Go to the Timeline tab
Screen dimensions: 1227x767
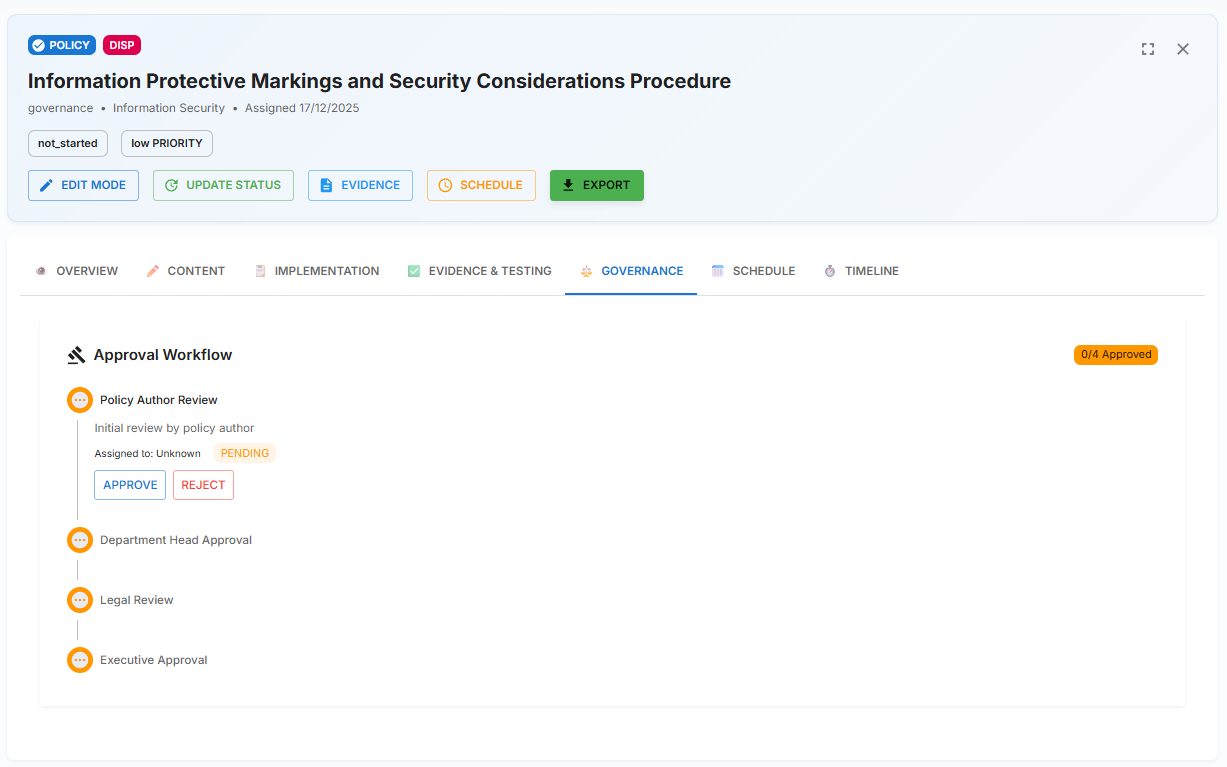pos(861,271)
